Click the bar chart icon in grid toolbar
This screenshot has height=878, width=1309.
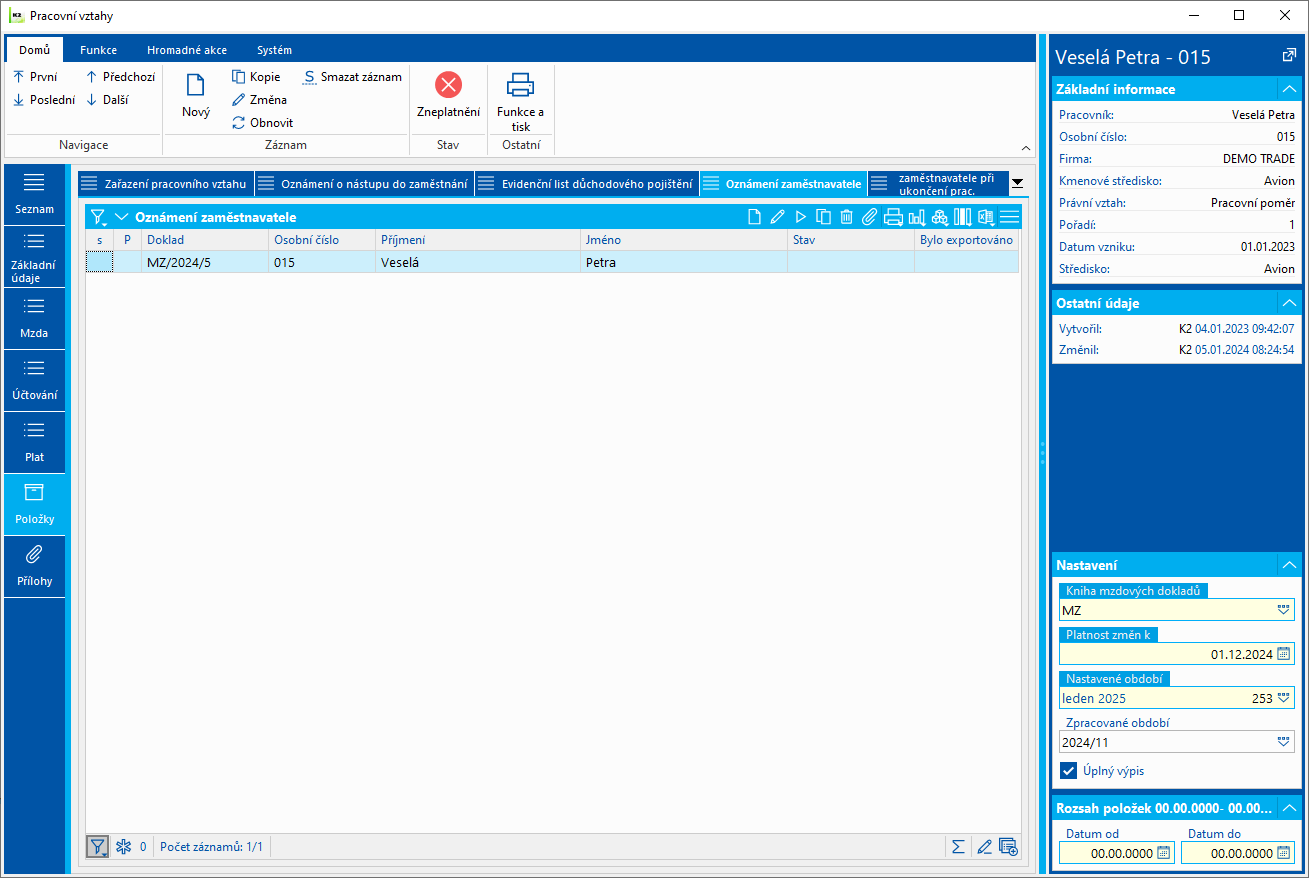916,217
